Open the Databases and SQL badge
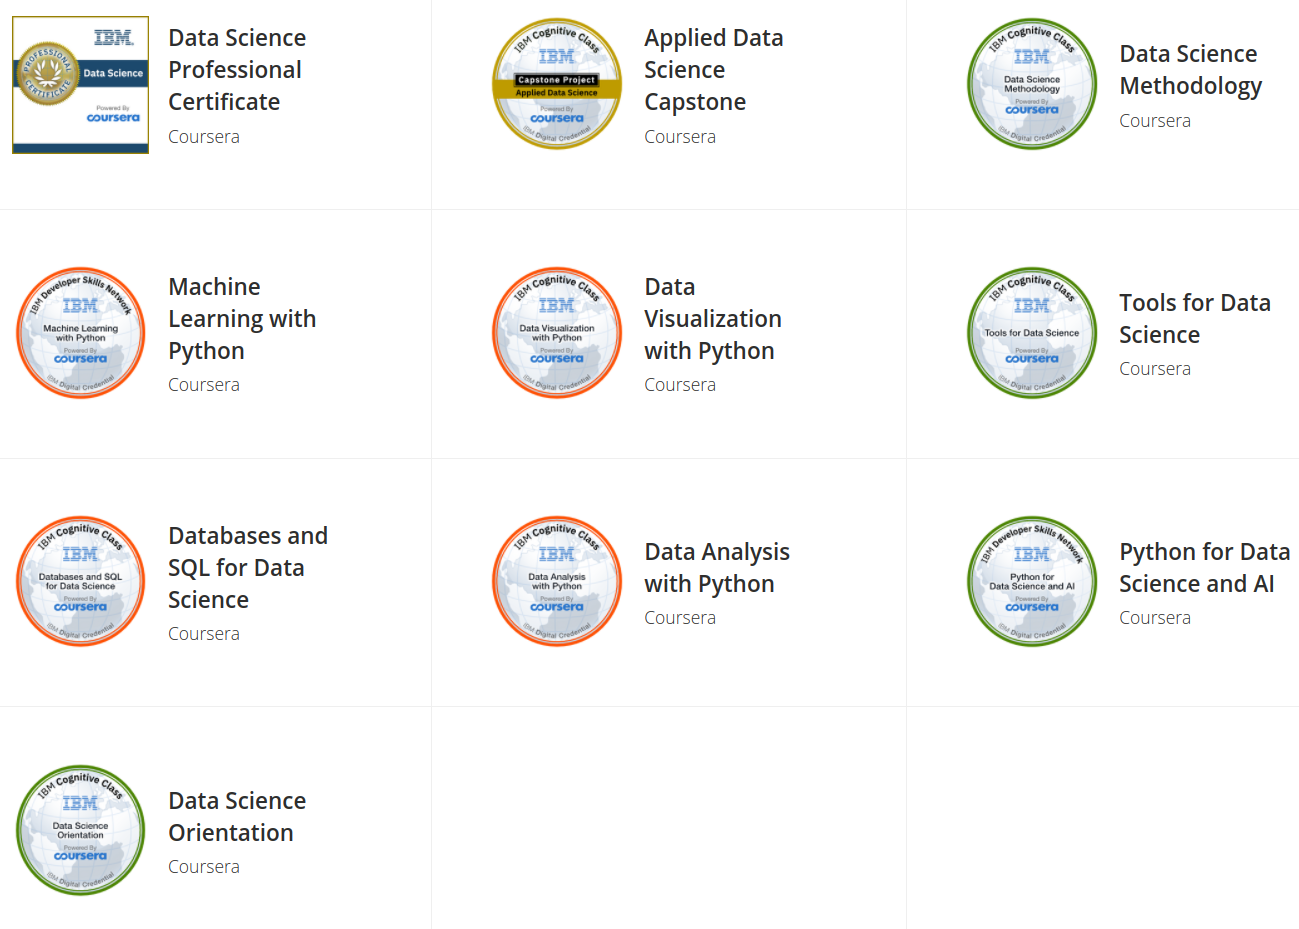The height and width of the screenshot is (929, 1299). coord(80,581)
